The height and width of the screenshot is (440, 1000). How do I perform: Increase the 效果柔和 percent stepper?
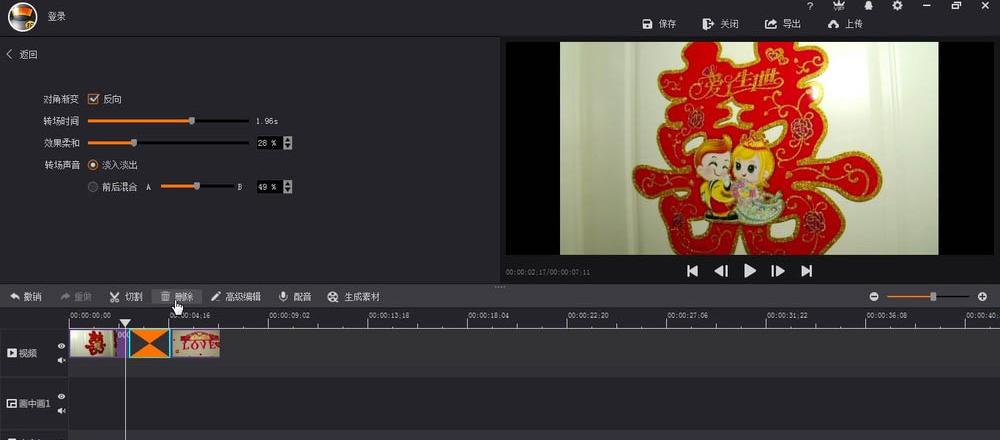288,140
